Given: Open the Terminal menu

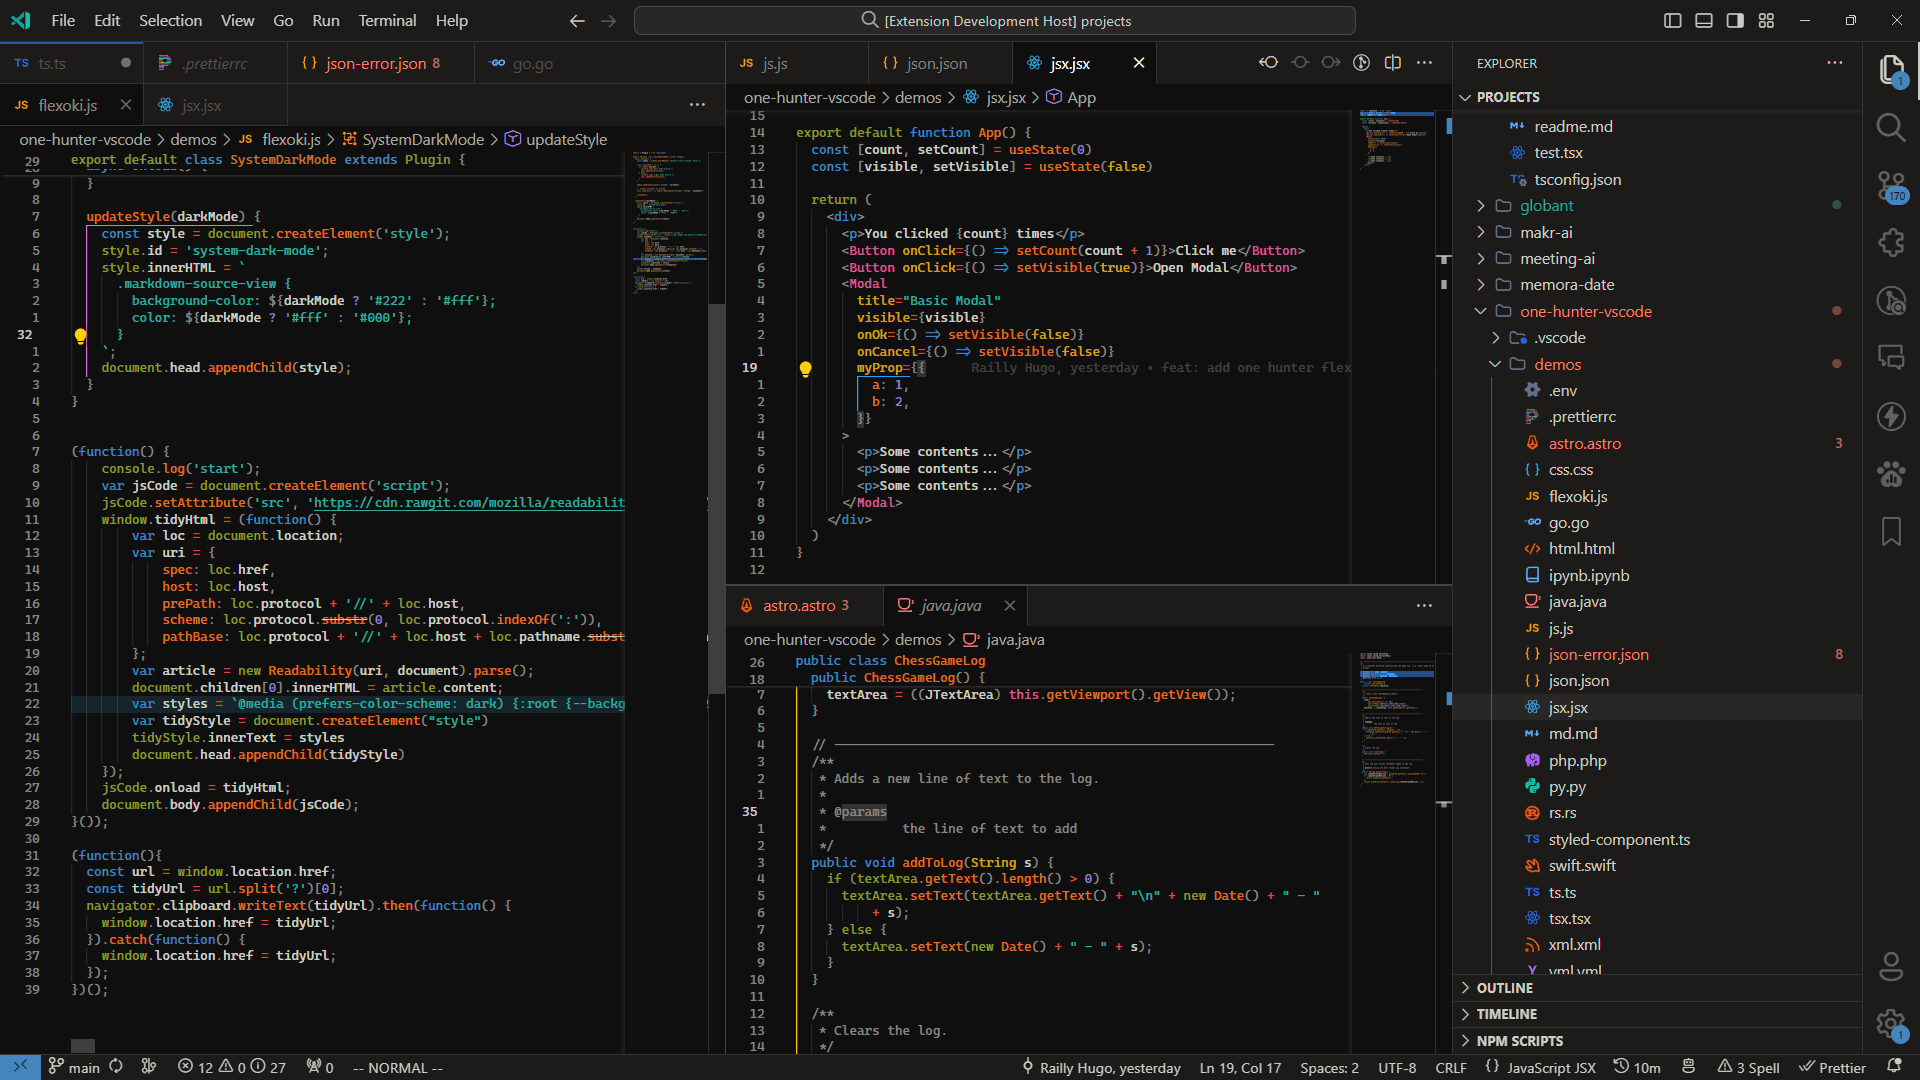Looking at the screenshot, I should click(386, 20).
